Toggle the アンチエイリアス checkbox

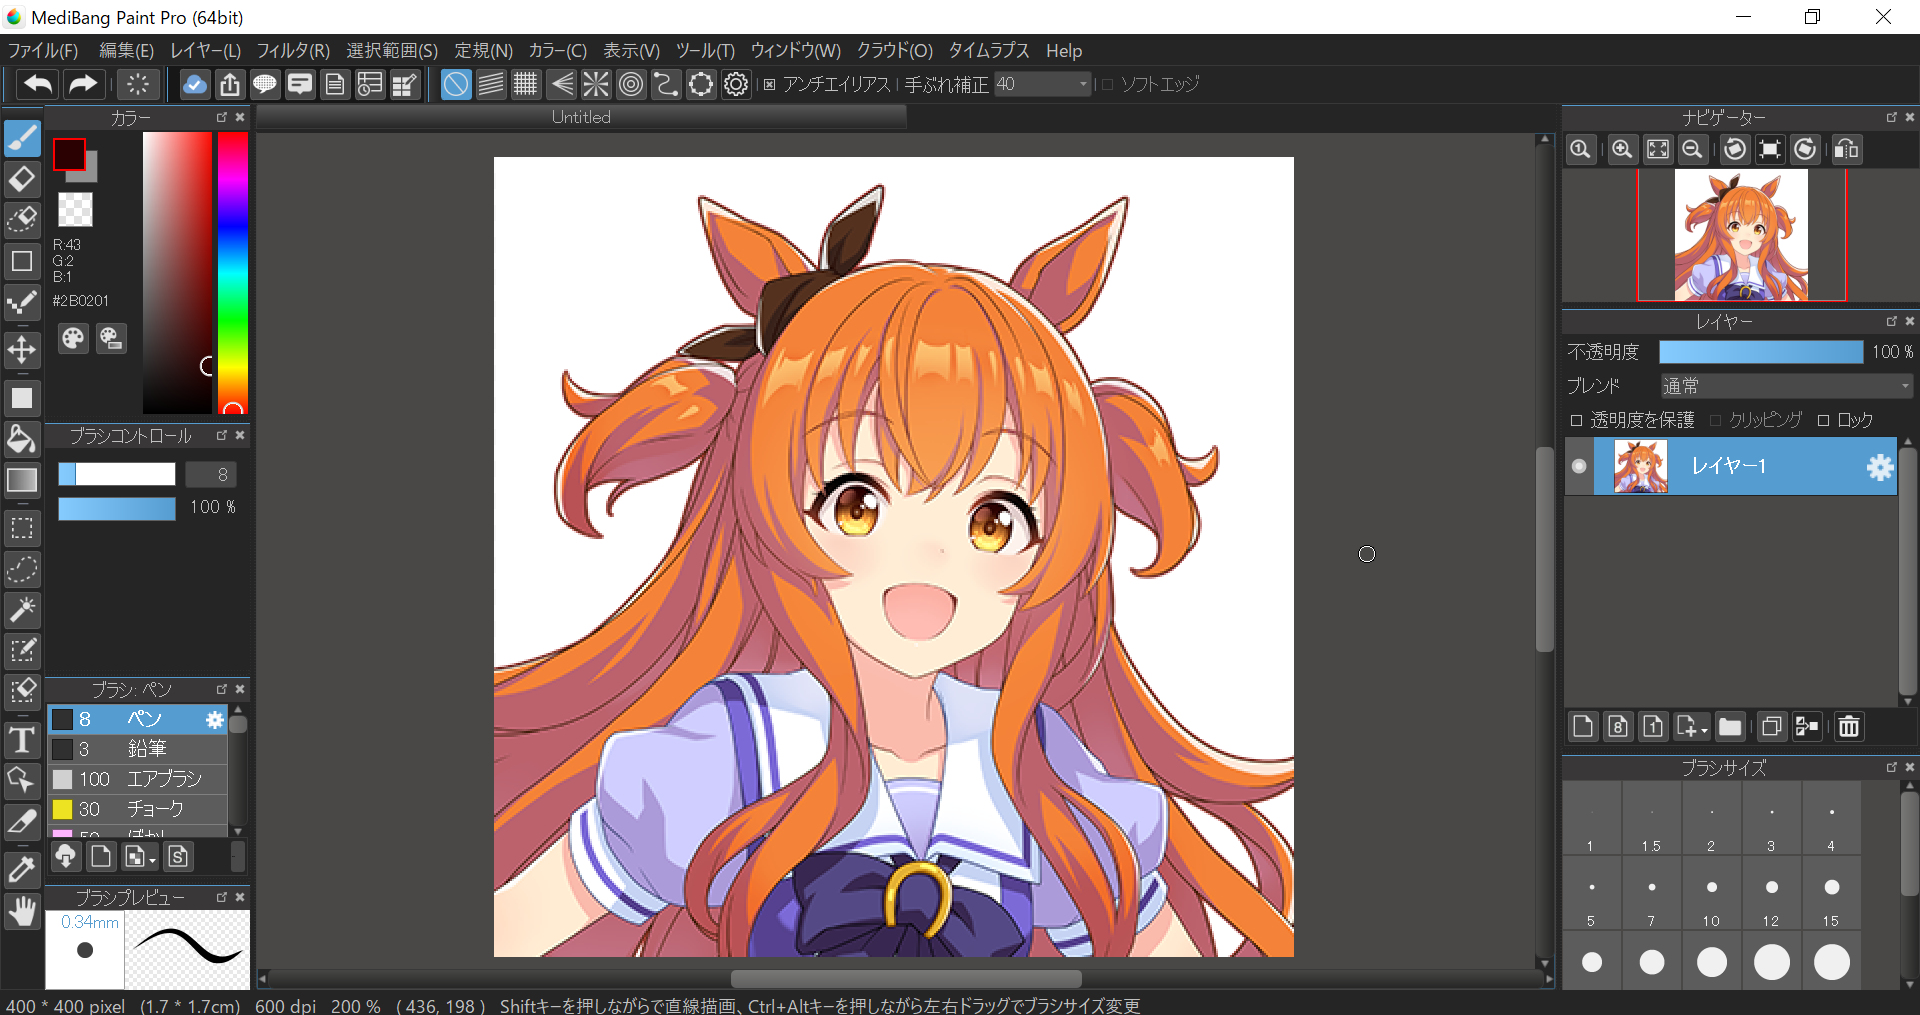click(x=769, y=85)
